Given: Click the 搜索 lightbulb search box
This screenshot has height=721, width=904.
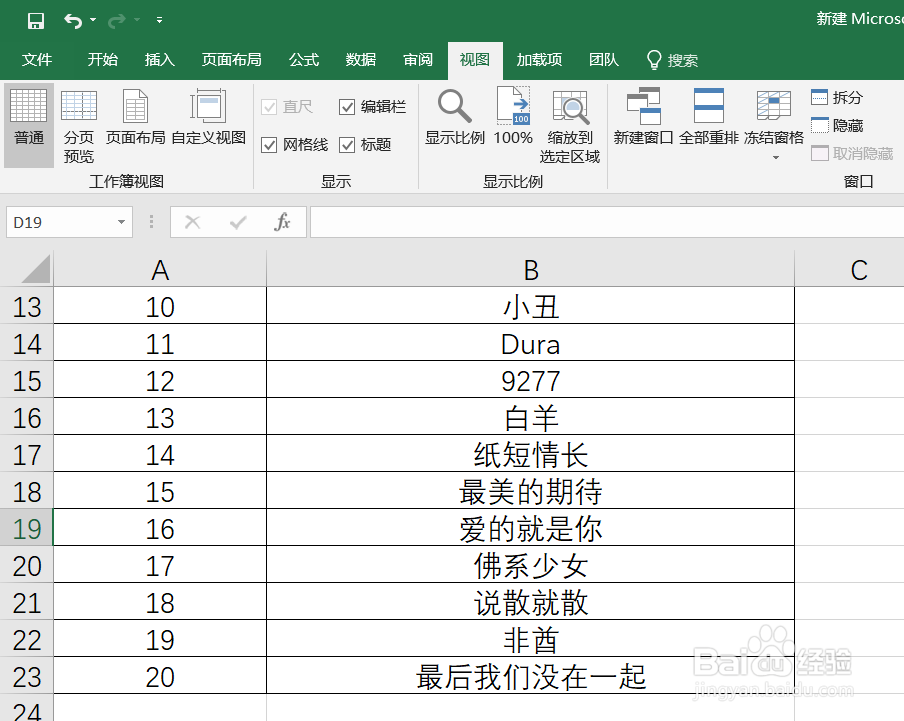Looking at the screenshot, I should 672,60.
